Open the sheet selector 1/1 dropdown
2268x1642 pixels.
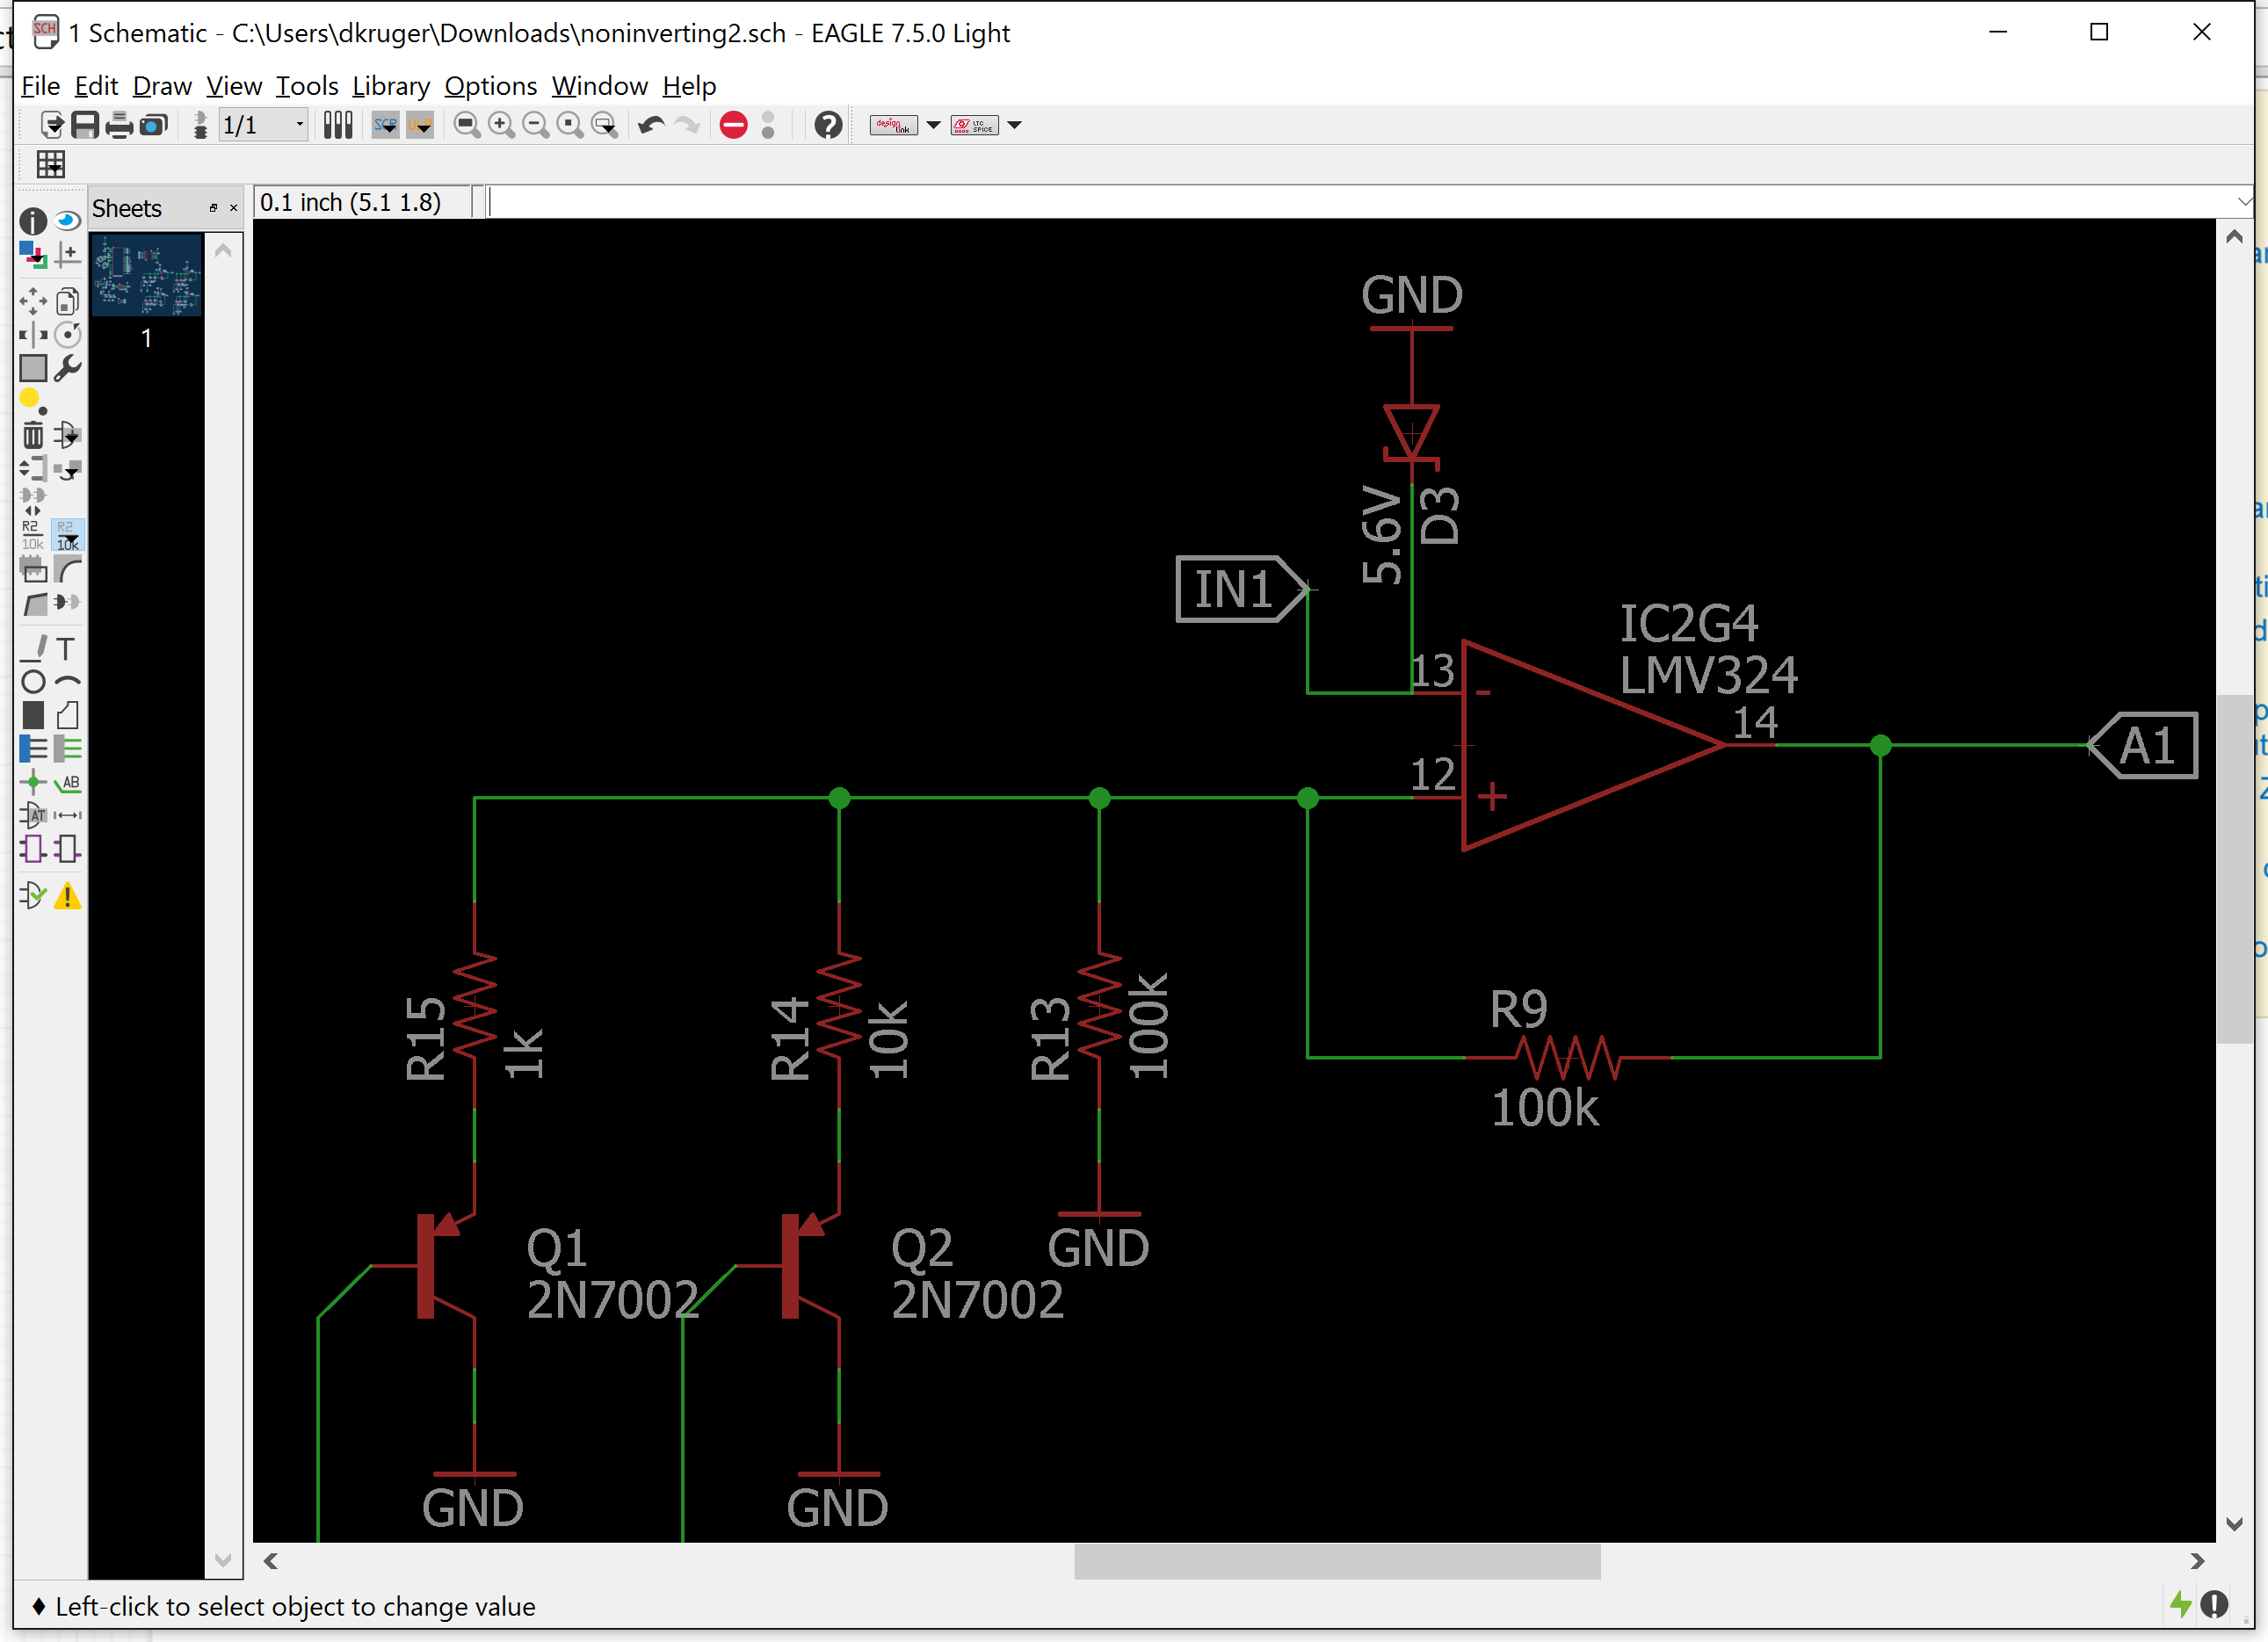(x=298, y=125)
